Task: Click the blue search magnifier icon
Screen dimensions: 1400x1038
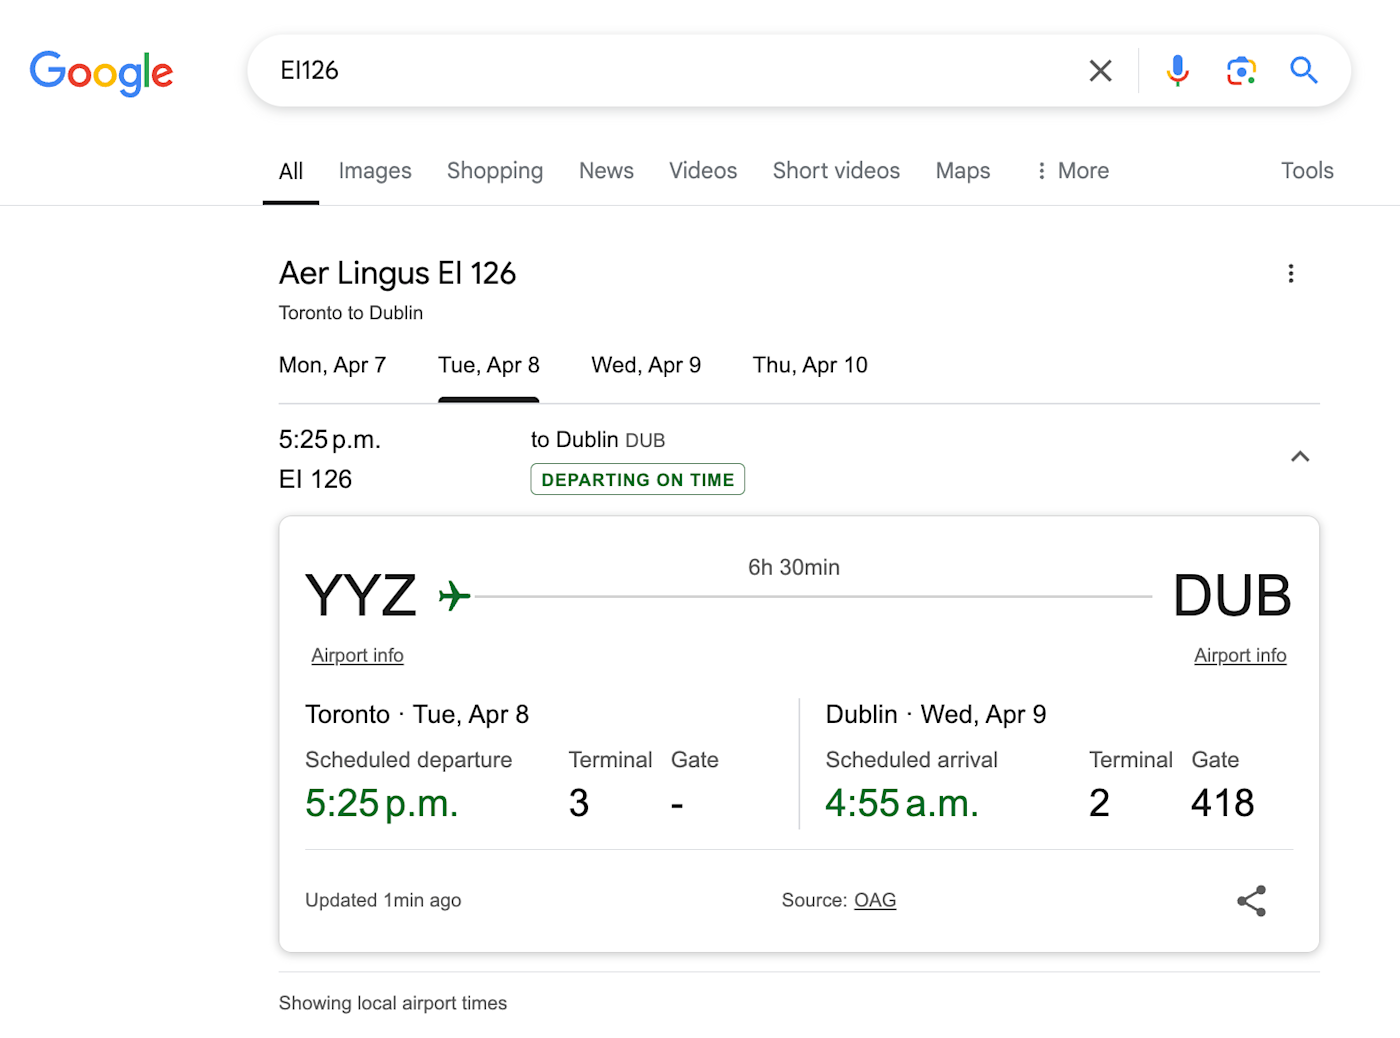Action: [x=1303, y=71]
